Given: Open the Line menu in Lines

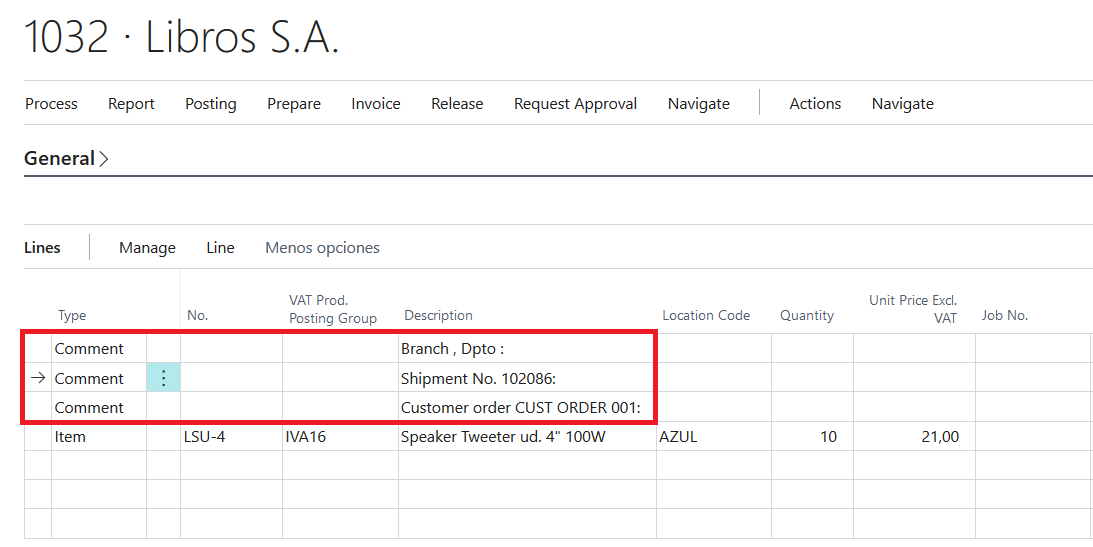Looking at the screenshot, I should [220, 247].
